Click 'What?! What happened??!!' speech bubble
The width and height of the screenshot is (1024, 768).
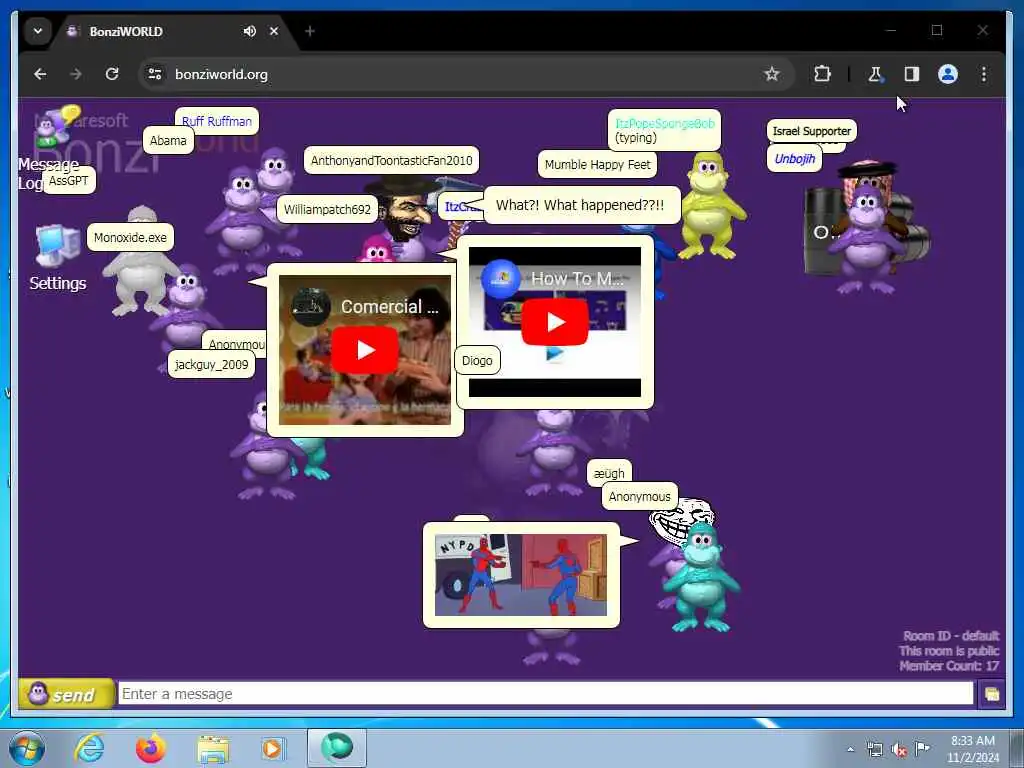click(x=580, y=205)
